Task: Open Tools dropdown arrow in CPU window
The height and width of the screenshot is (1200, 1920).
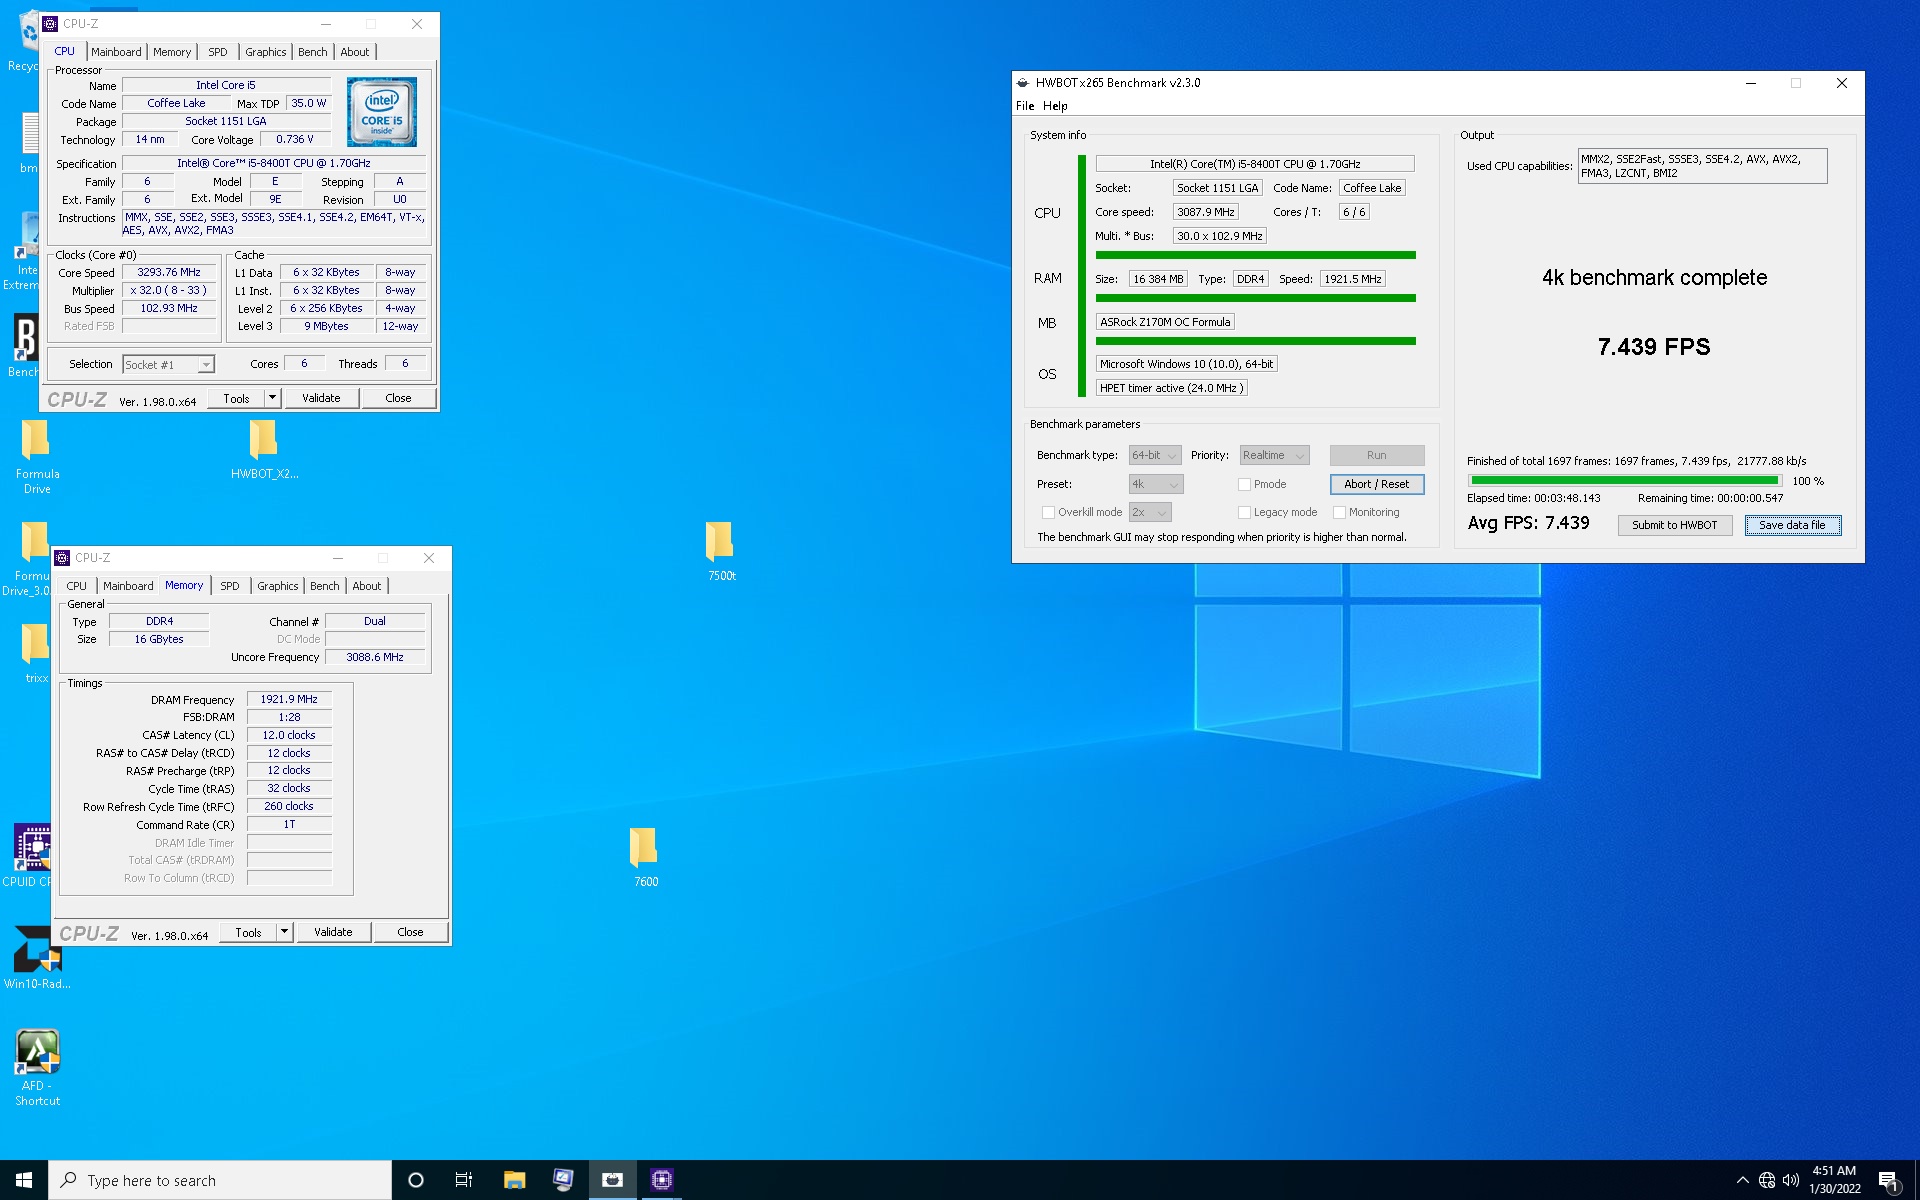Action: pyautogui.click(x=271, y=398)
